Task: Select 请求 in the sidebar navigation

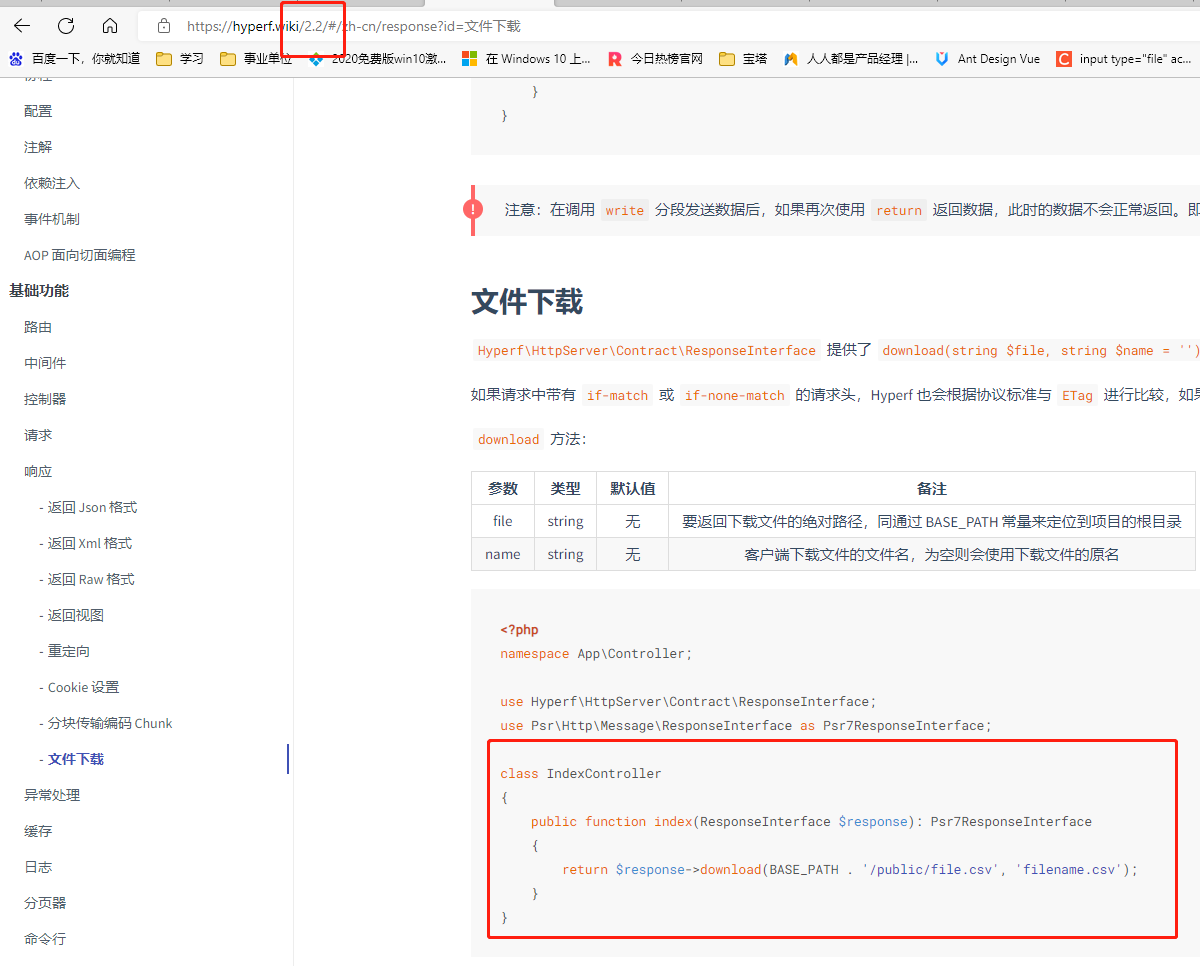Action: [37, 434]
